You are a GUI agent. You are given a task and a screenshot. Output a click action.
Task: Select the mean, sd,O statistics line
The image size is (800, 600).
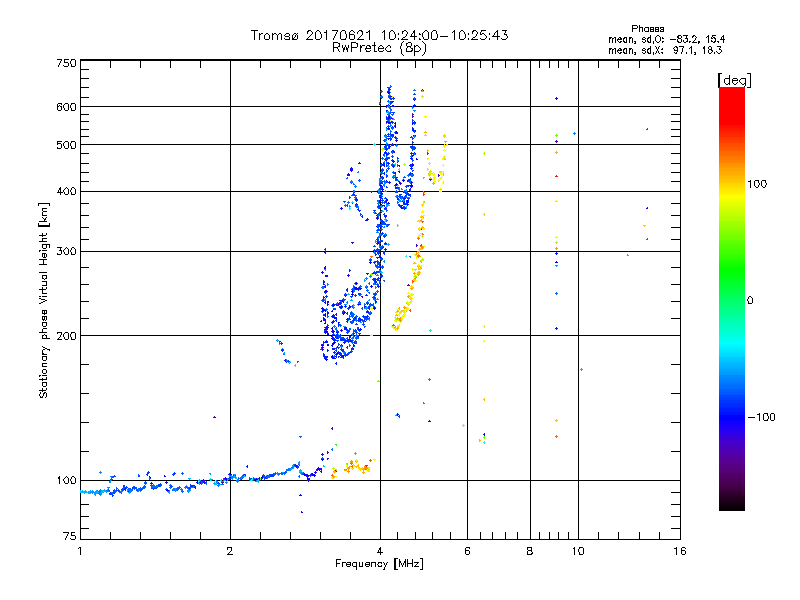coord(665,39)
